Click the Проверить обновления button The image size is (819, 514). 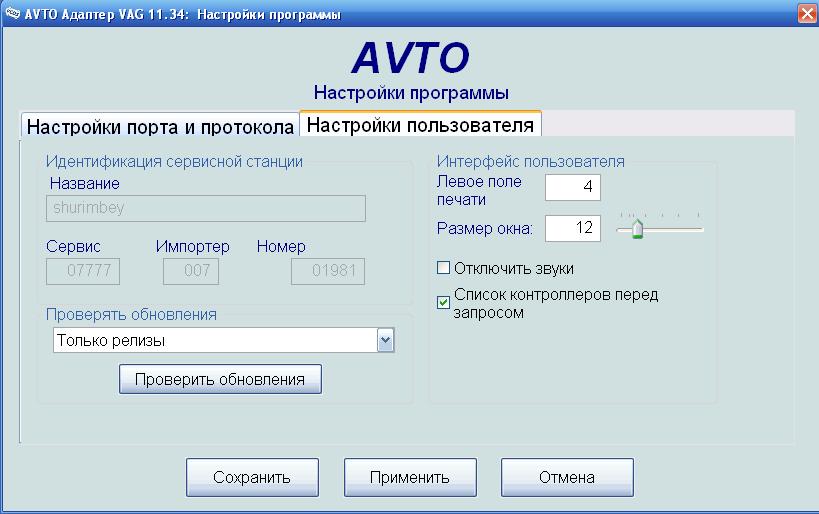(x=220, y=379)
